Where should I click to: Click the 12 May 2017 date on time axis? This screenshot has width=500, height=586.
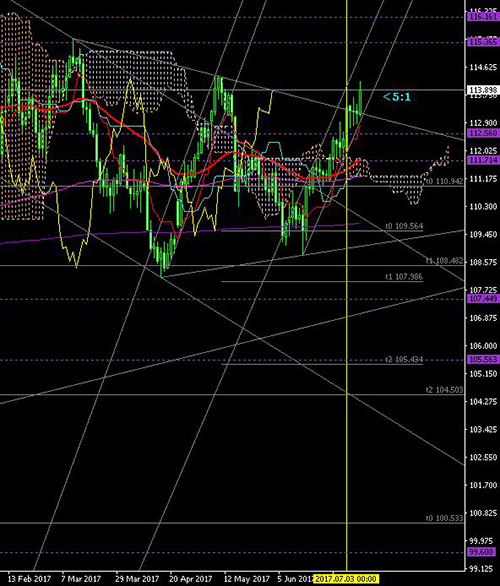coord(246,579)
